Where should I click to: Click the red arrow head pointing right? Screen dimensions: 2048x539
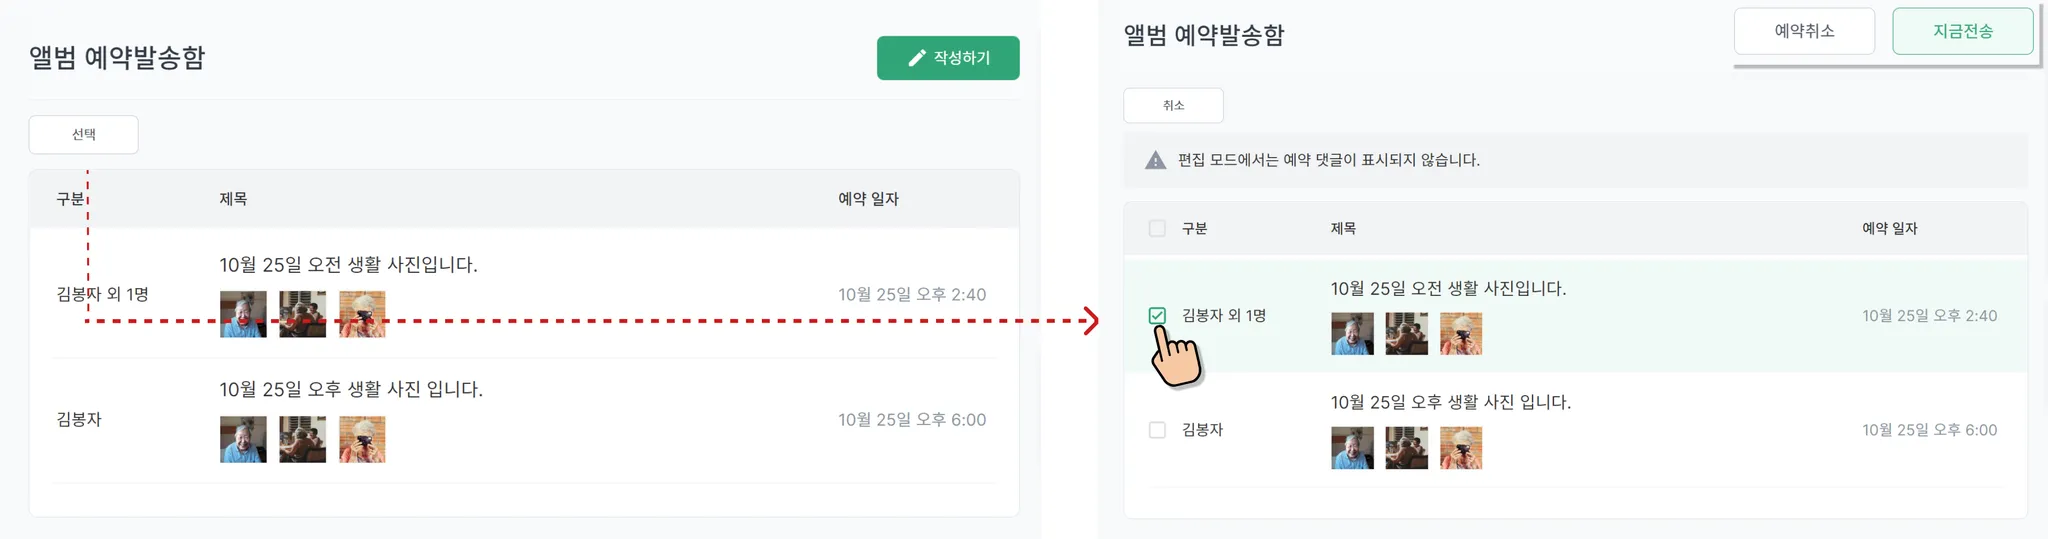coord(1091,321)
